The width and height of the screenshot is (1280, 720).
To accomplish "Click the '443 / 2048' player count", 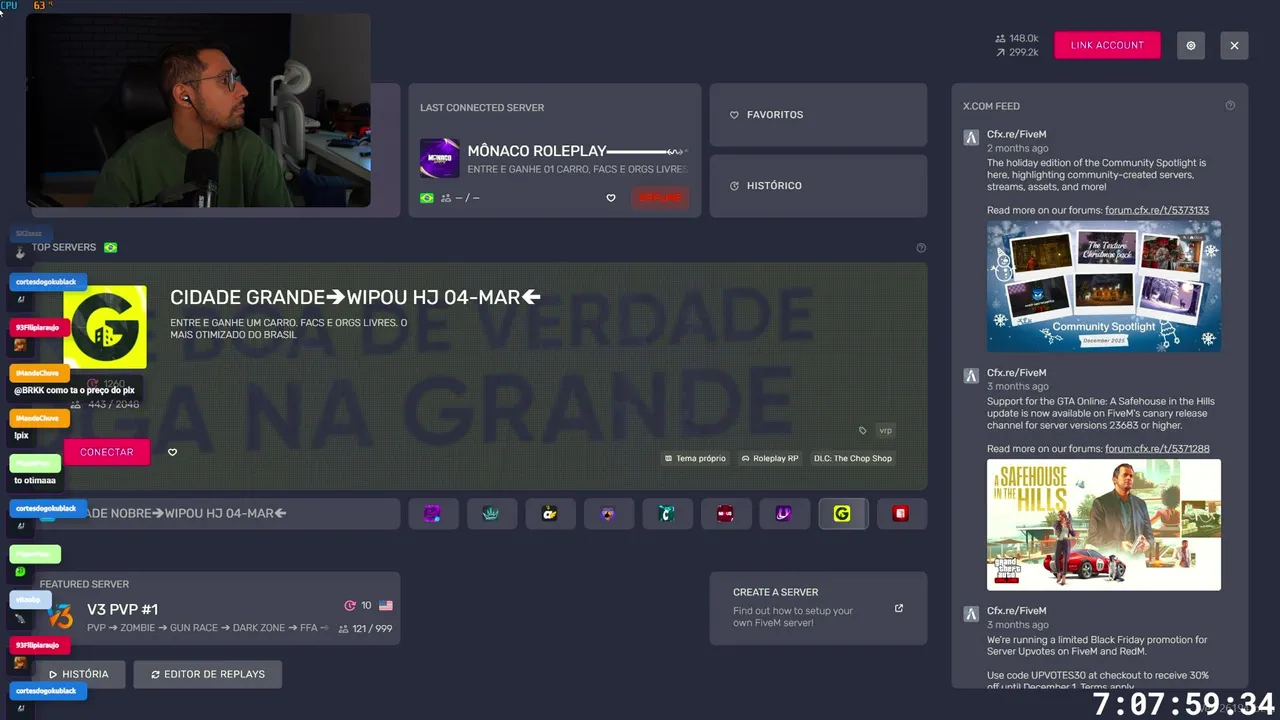I will pyautogui.click(x=113, y=405).
